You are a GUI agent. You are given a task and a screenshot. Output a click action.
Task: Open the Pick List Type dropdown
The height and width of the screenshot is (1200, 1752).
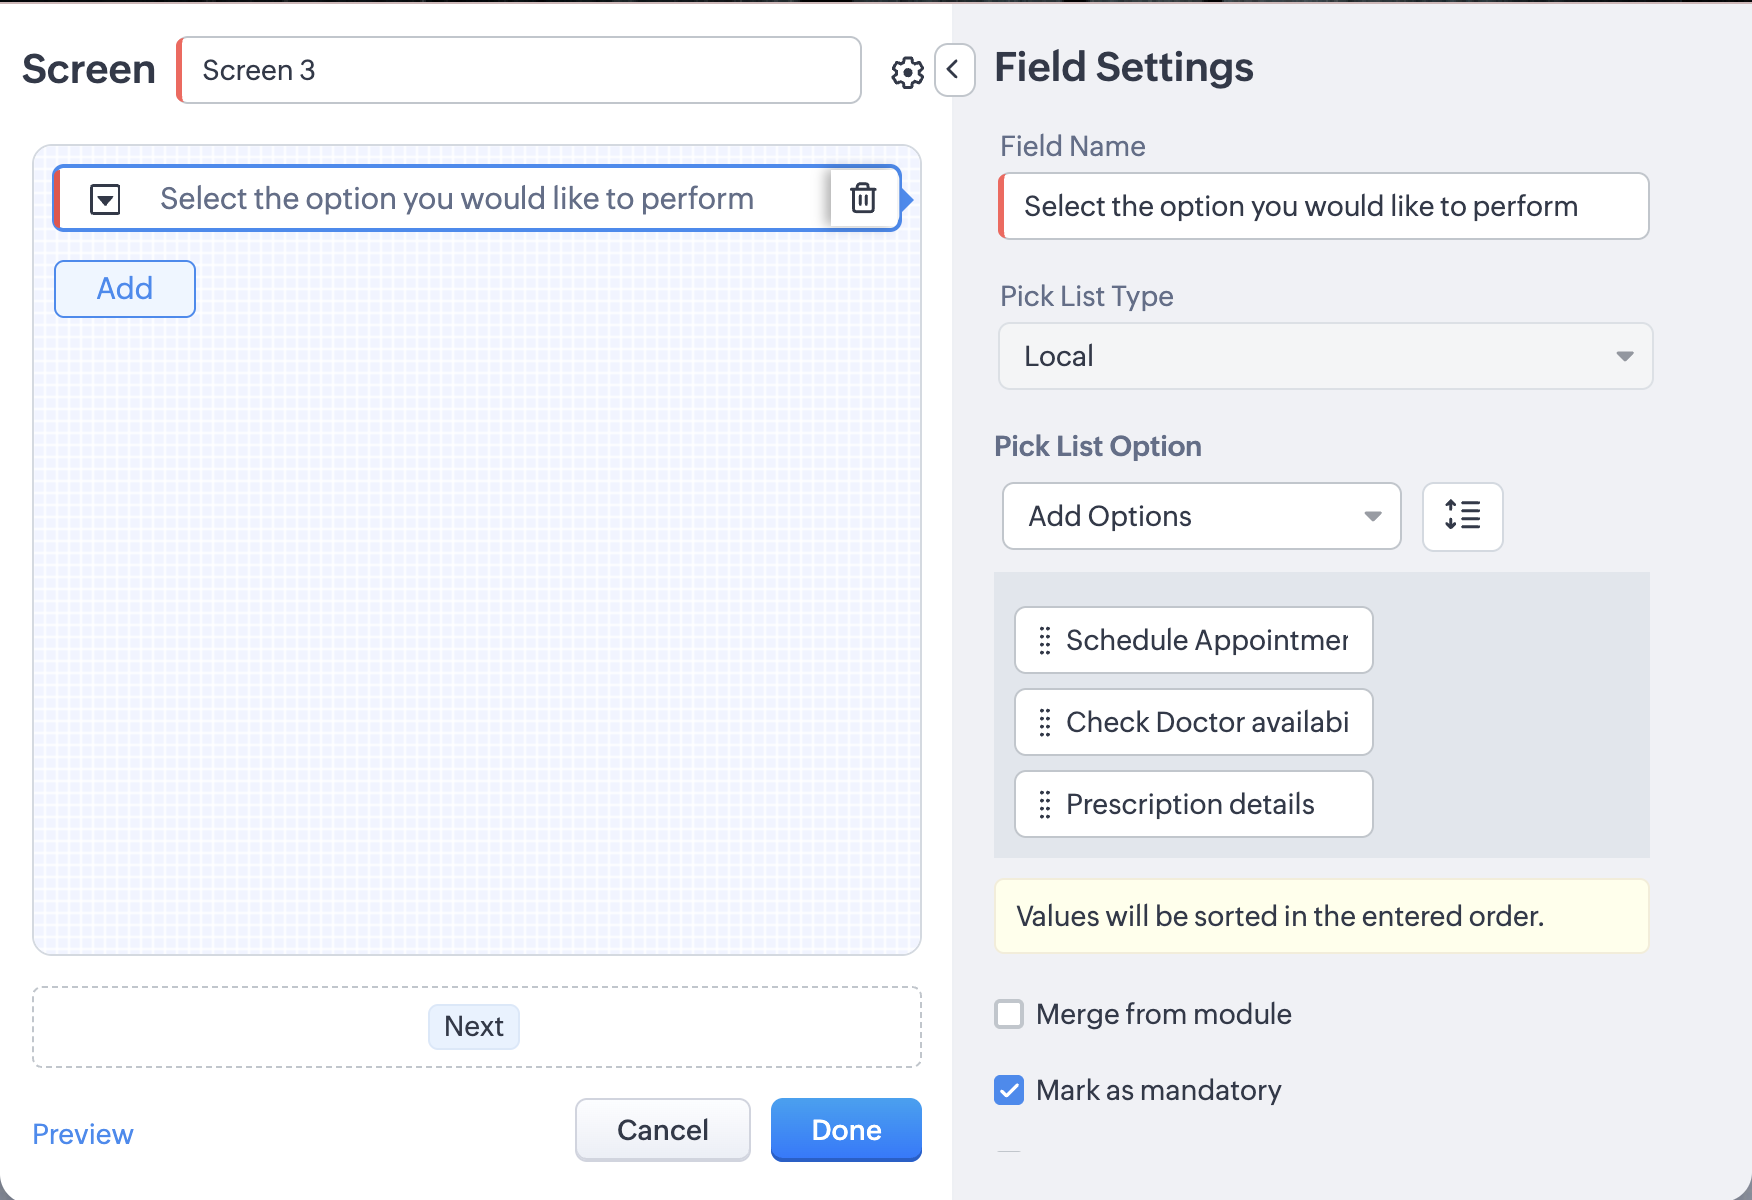tap(1325, 356)
